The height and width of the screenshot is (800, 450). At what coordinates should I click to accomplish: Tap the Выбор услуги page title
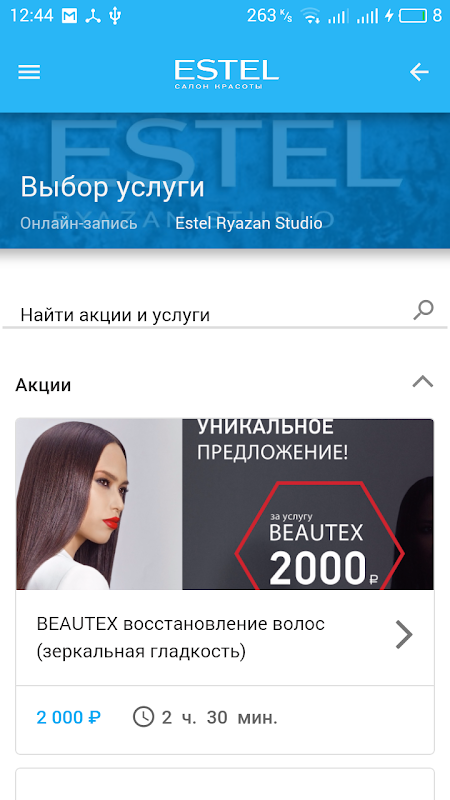[x=112, y=187]
